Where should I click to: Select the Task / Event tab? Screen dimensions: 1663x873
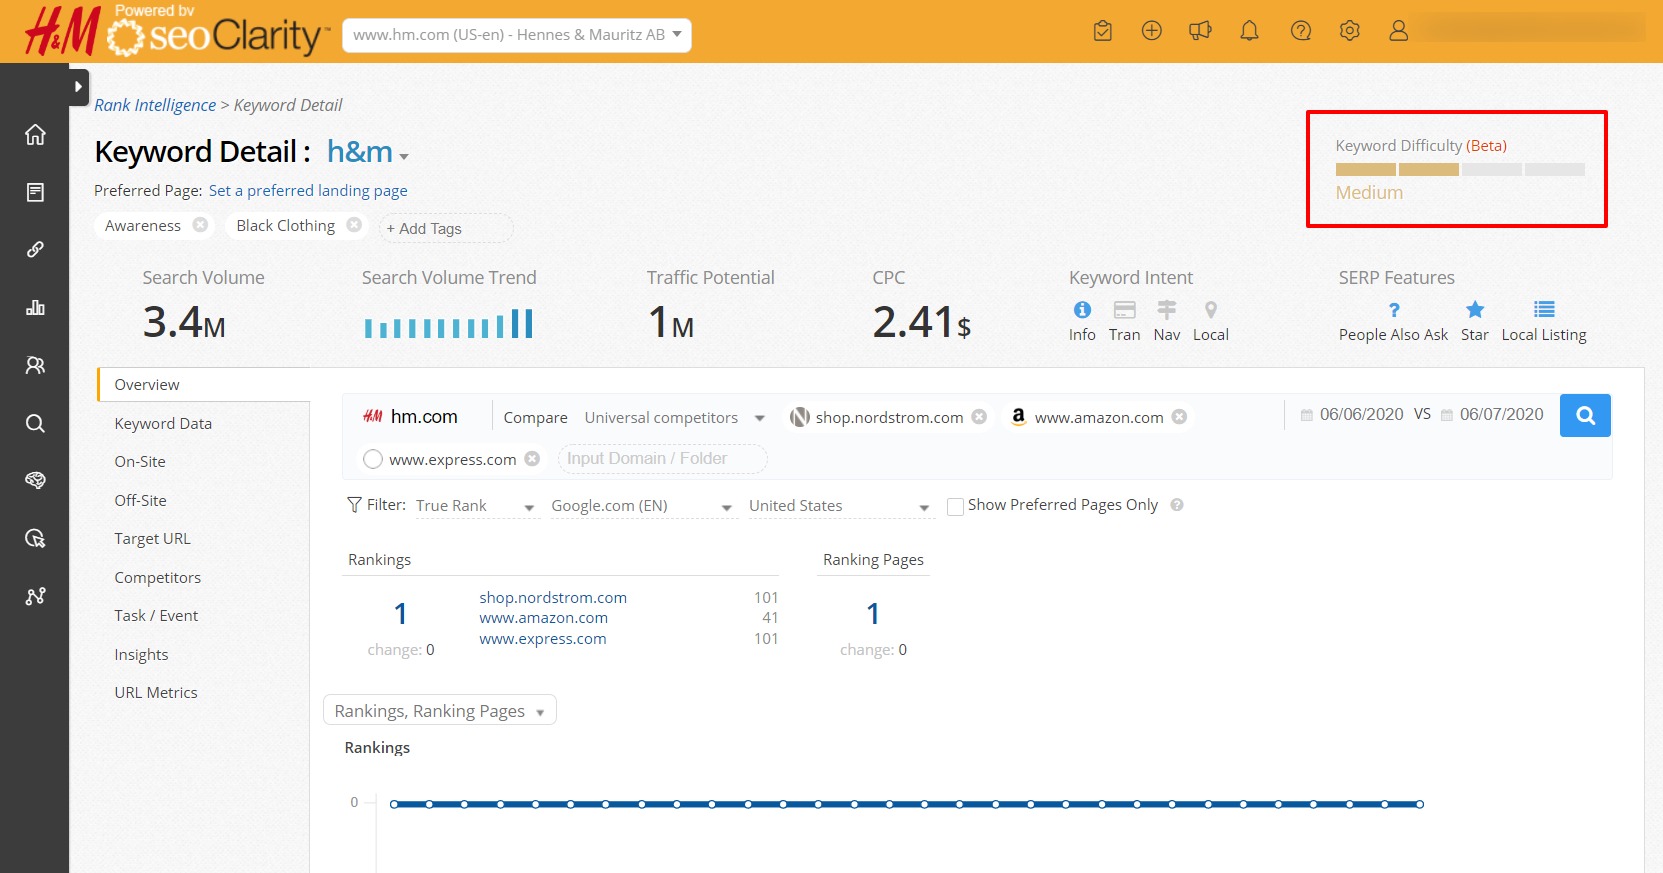pyautogui.click(x=156, y=616)
